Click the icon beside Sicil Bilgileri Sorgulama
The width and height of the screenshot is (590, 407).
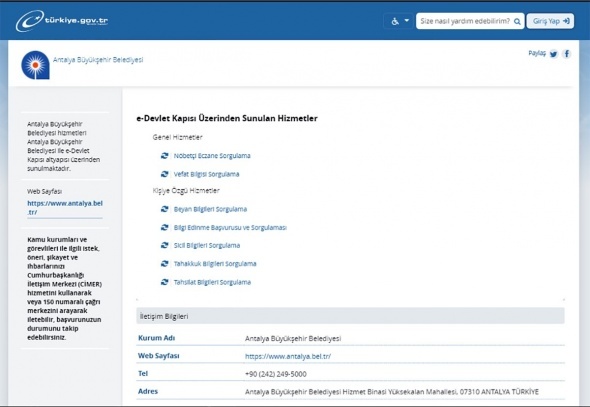click(164, 245)
